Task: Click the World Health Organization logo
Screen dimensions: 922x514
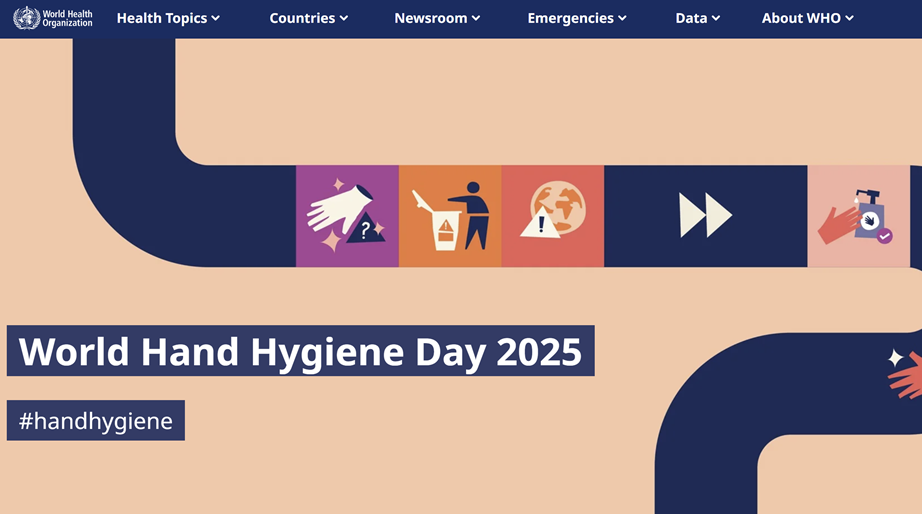Action: pyautogui.click(x=53, y=18)
